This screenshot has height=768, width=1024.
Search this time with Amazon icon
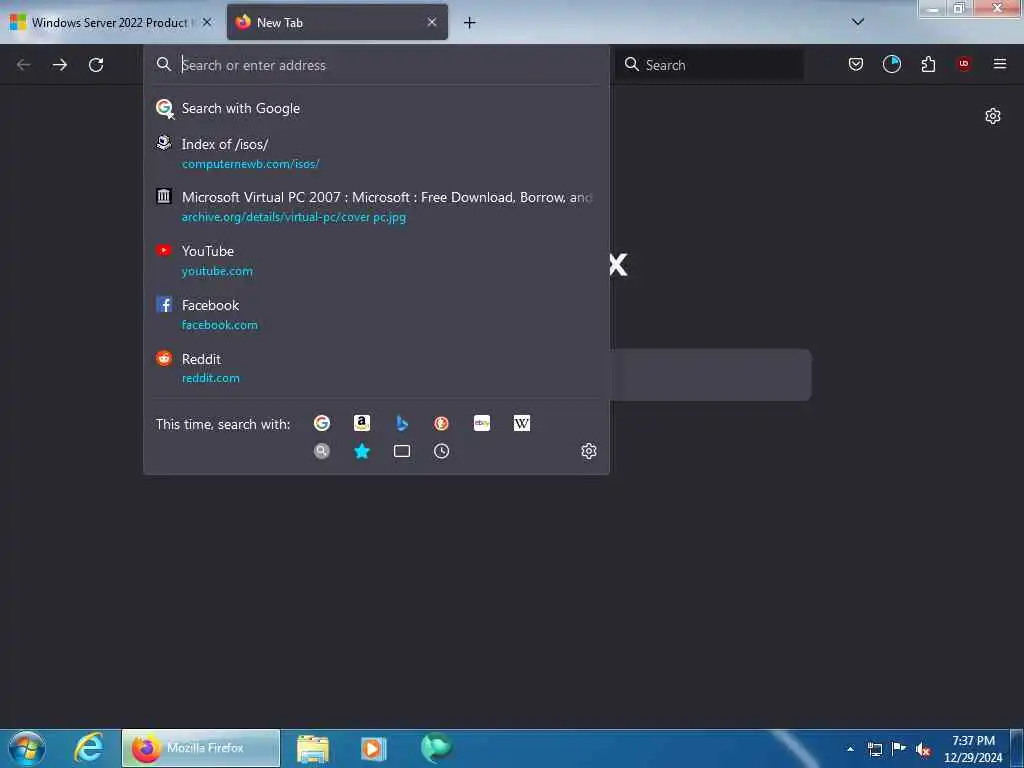pos(362,423)
